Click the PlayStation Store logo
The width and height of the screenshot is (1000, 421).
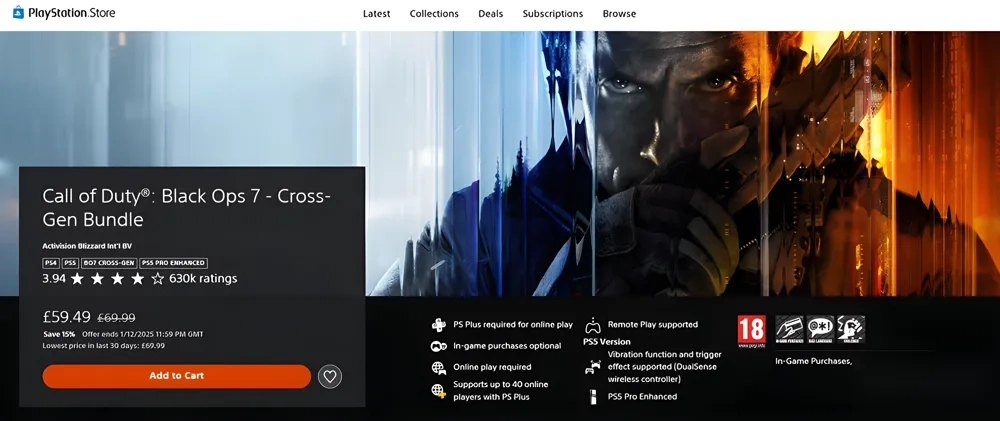[x=64, y=13]
